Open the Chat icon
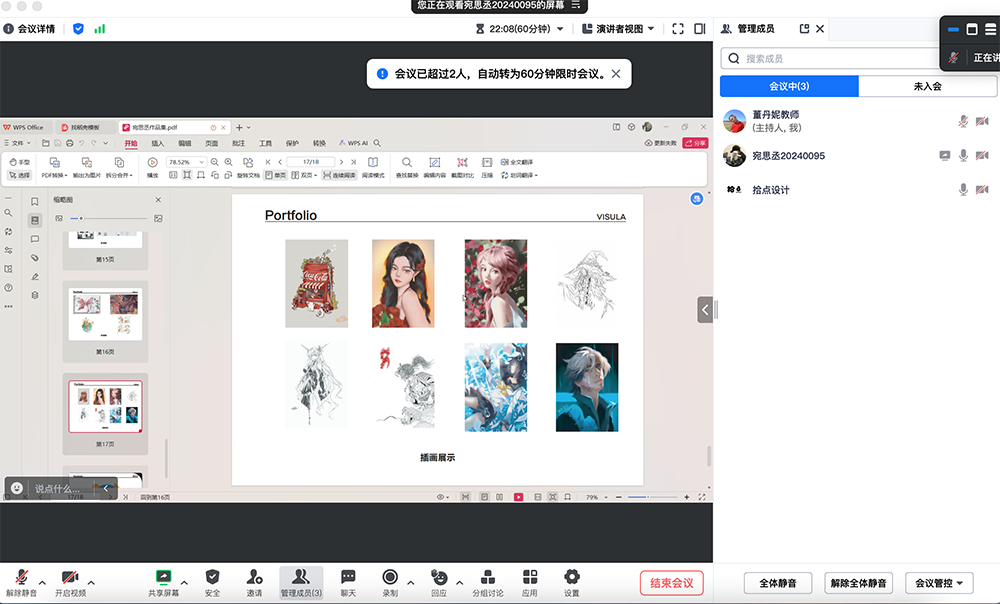 coord(348,577)
